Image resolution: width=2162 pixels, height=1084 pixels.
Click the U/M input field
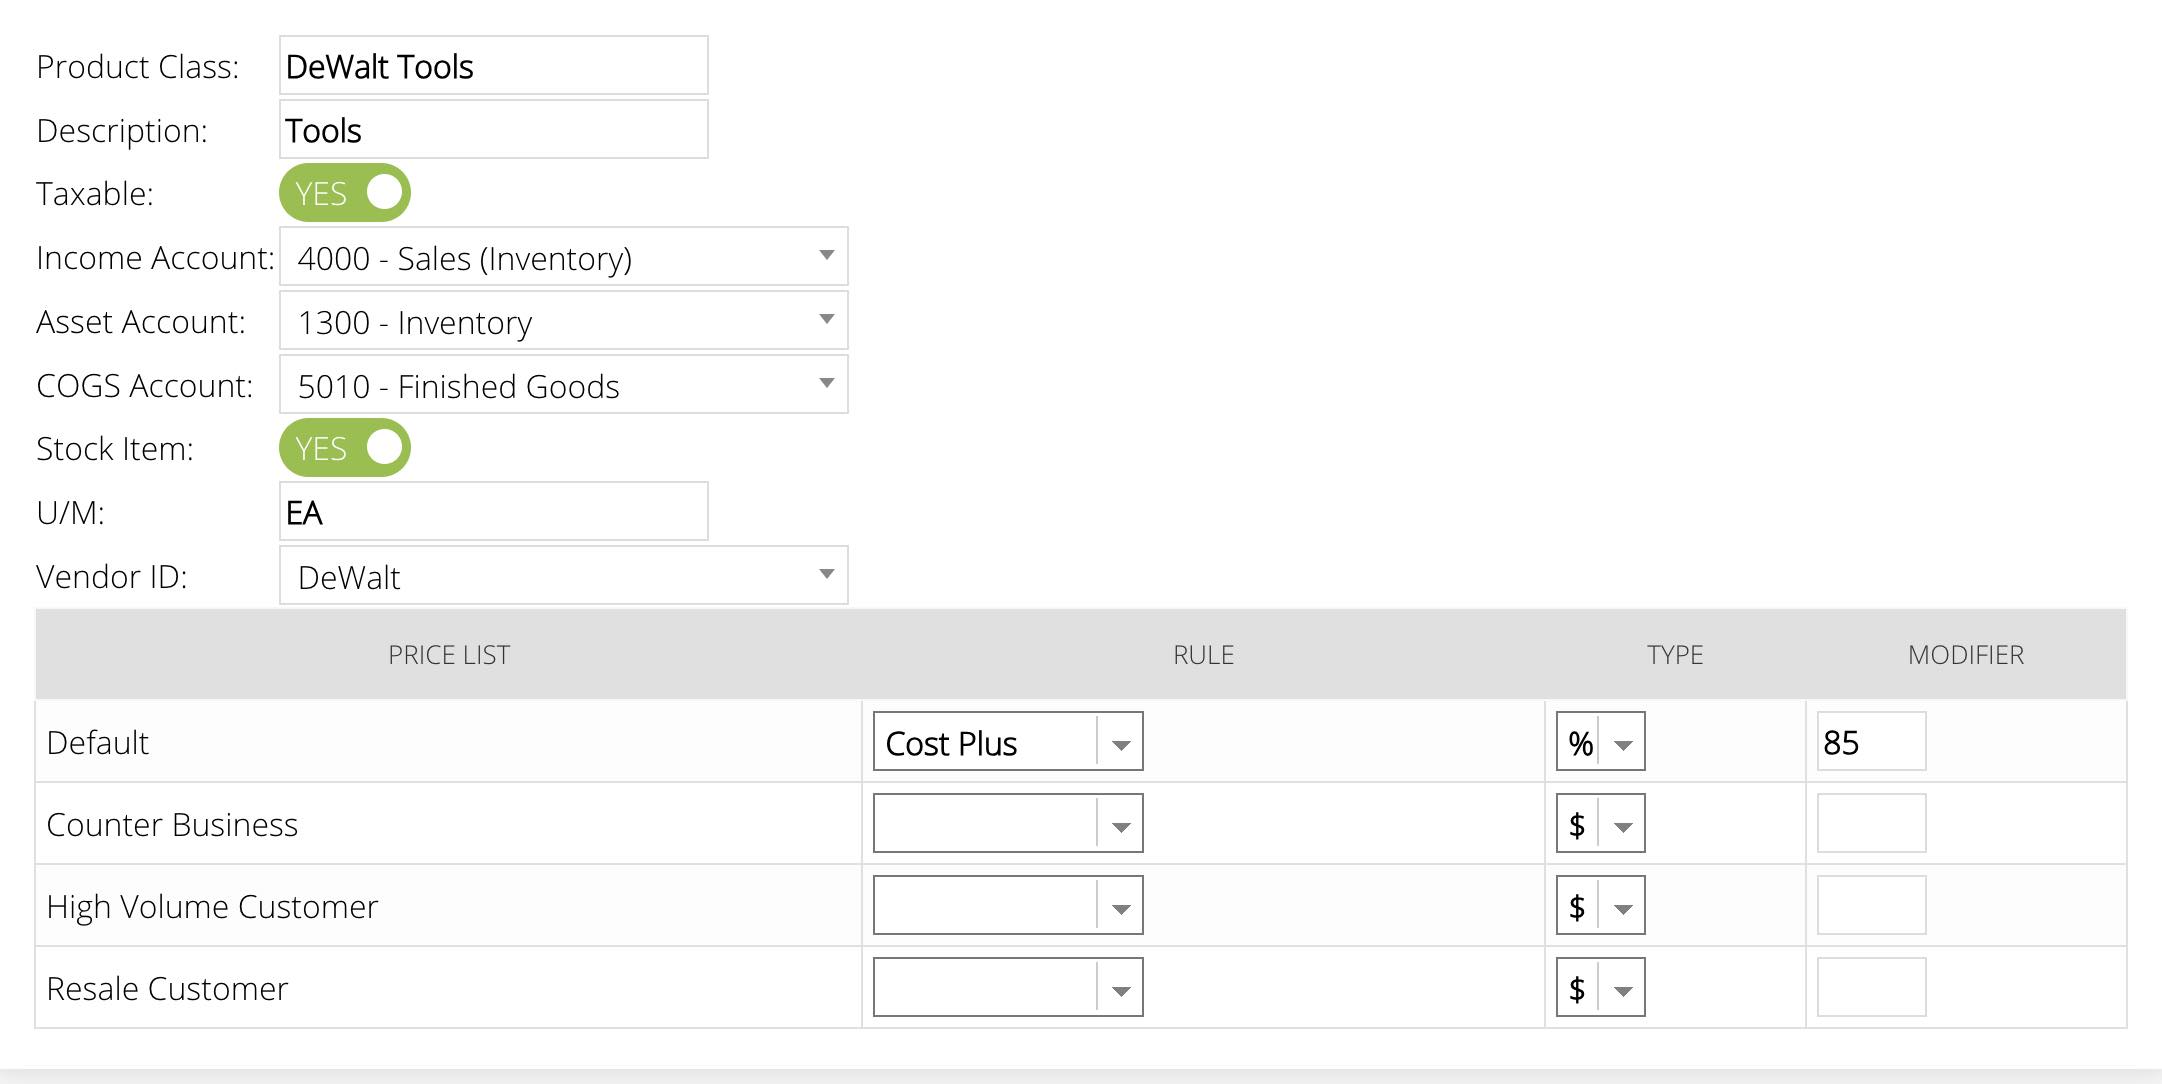click(494, 512)
